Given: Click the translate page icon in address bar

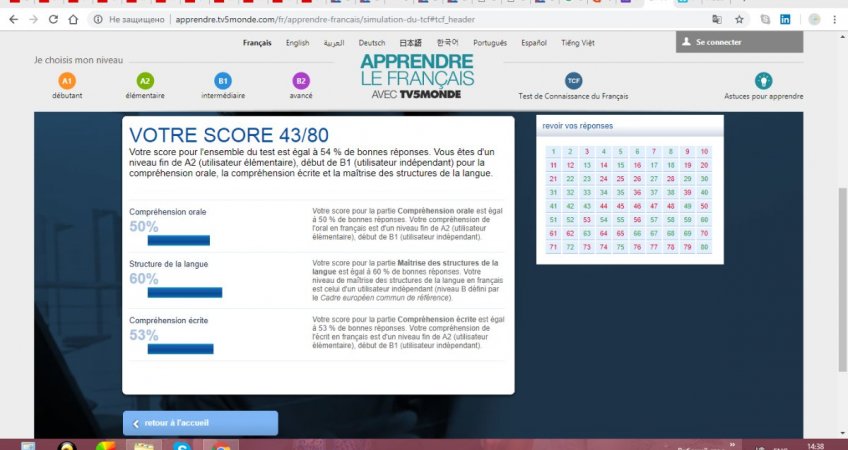Looking at the screenshot, I should [716, 19].
